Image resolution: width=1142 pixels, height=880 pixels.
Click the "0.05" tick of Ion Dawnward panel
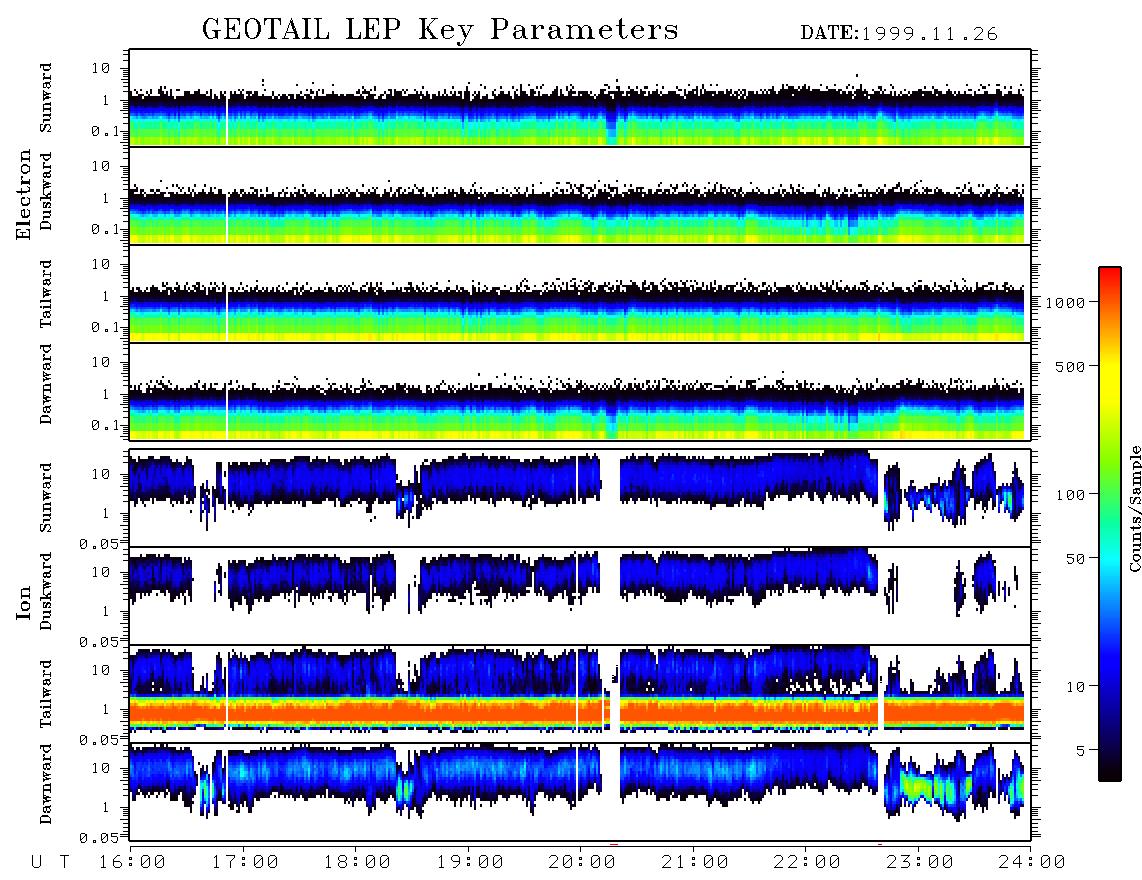coord(100,838)
